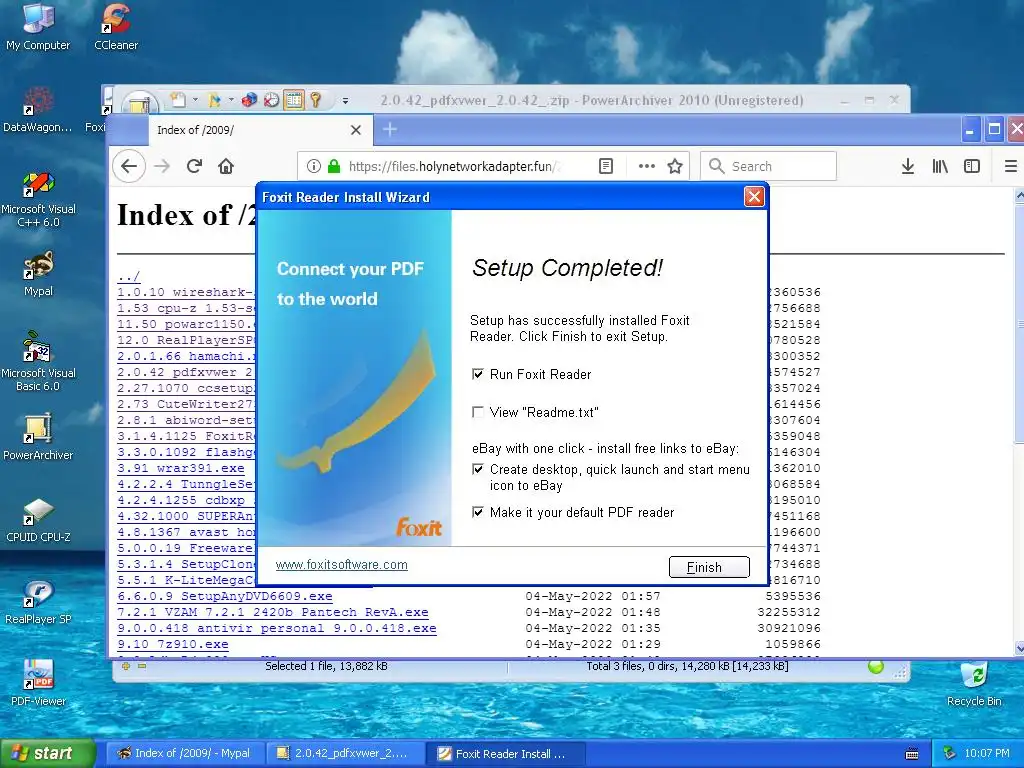Open CPUID CPU-Z desktop shortcut
The image size is (1024, 768).
point(38,520)
